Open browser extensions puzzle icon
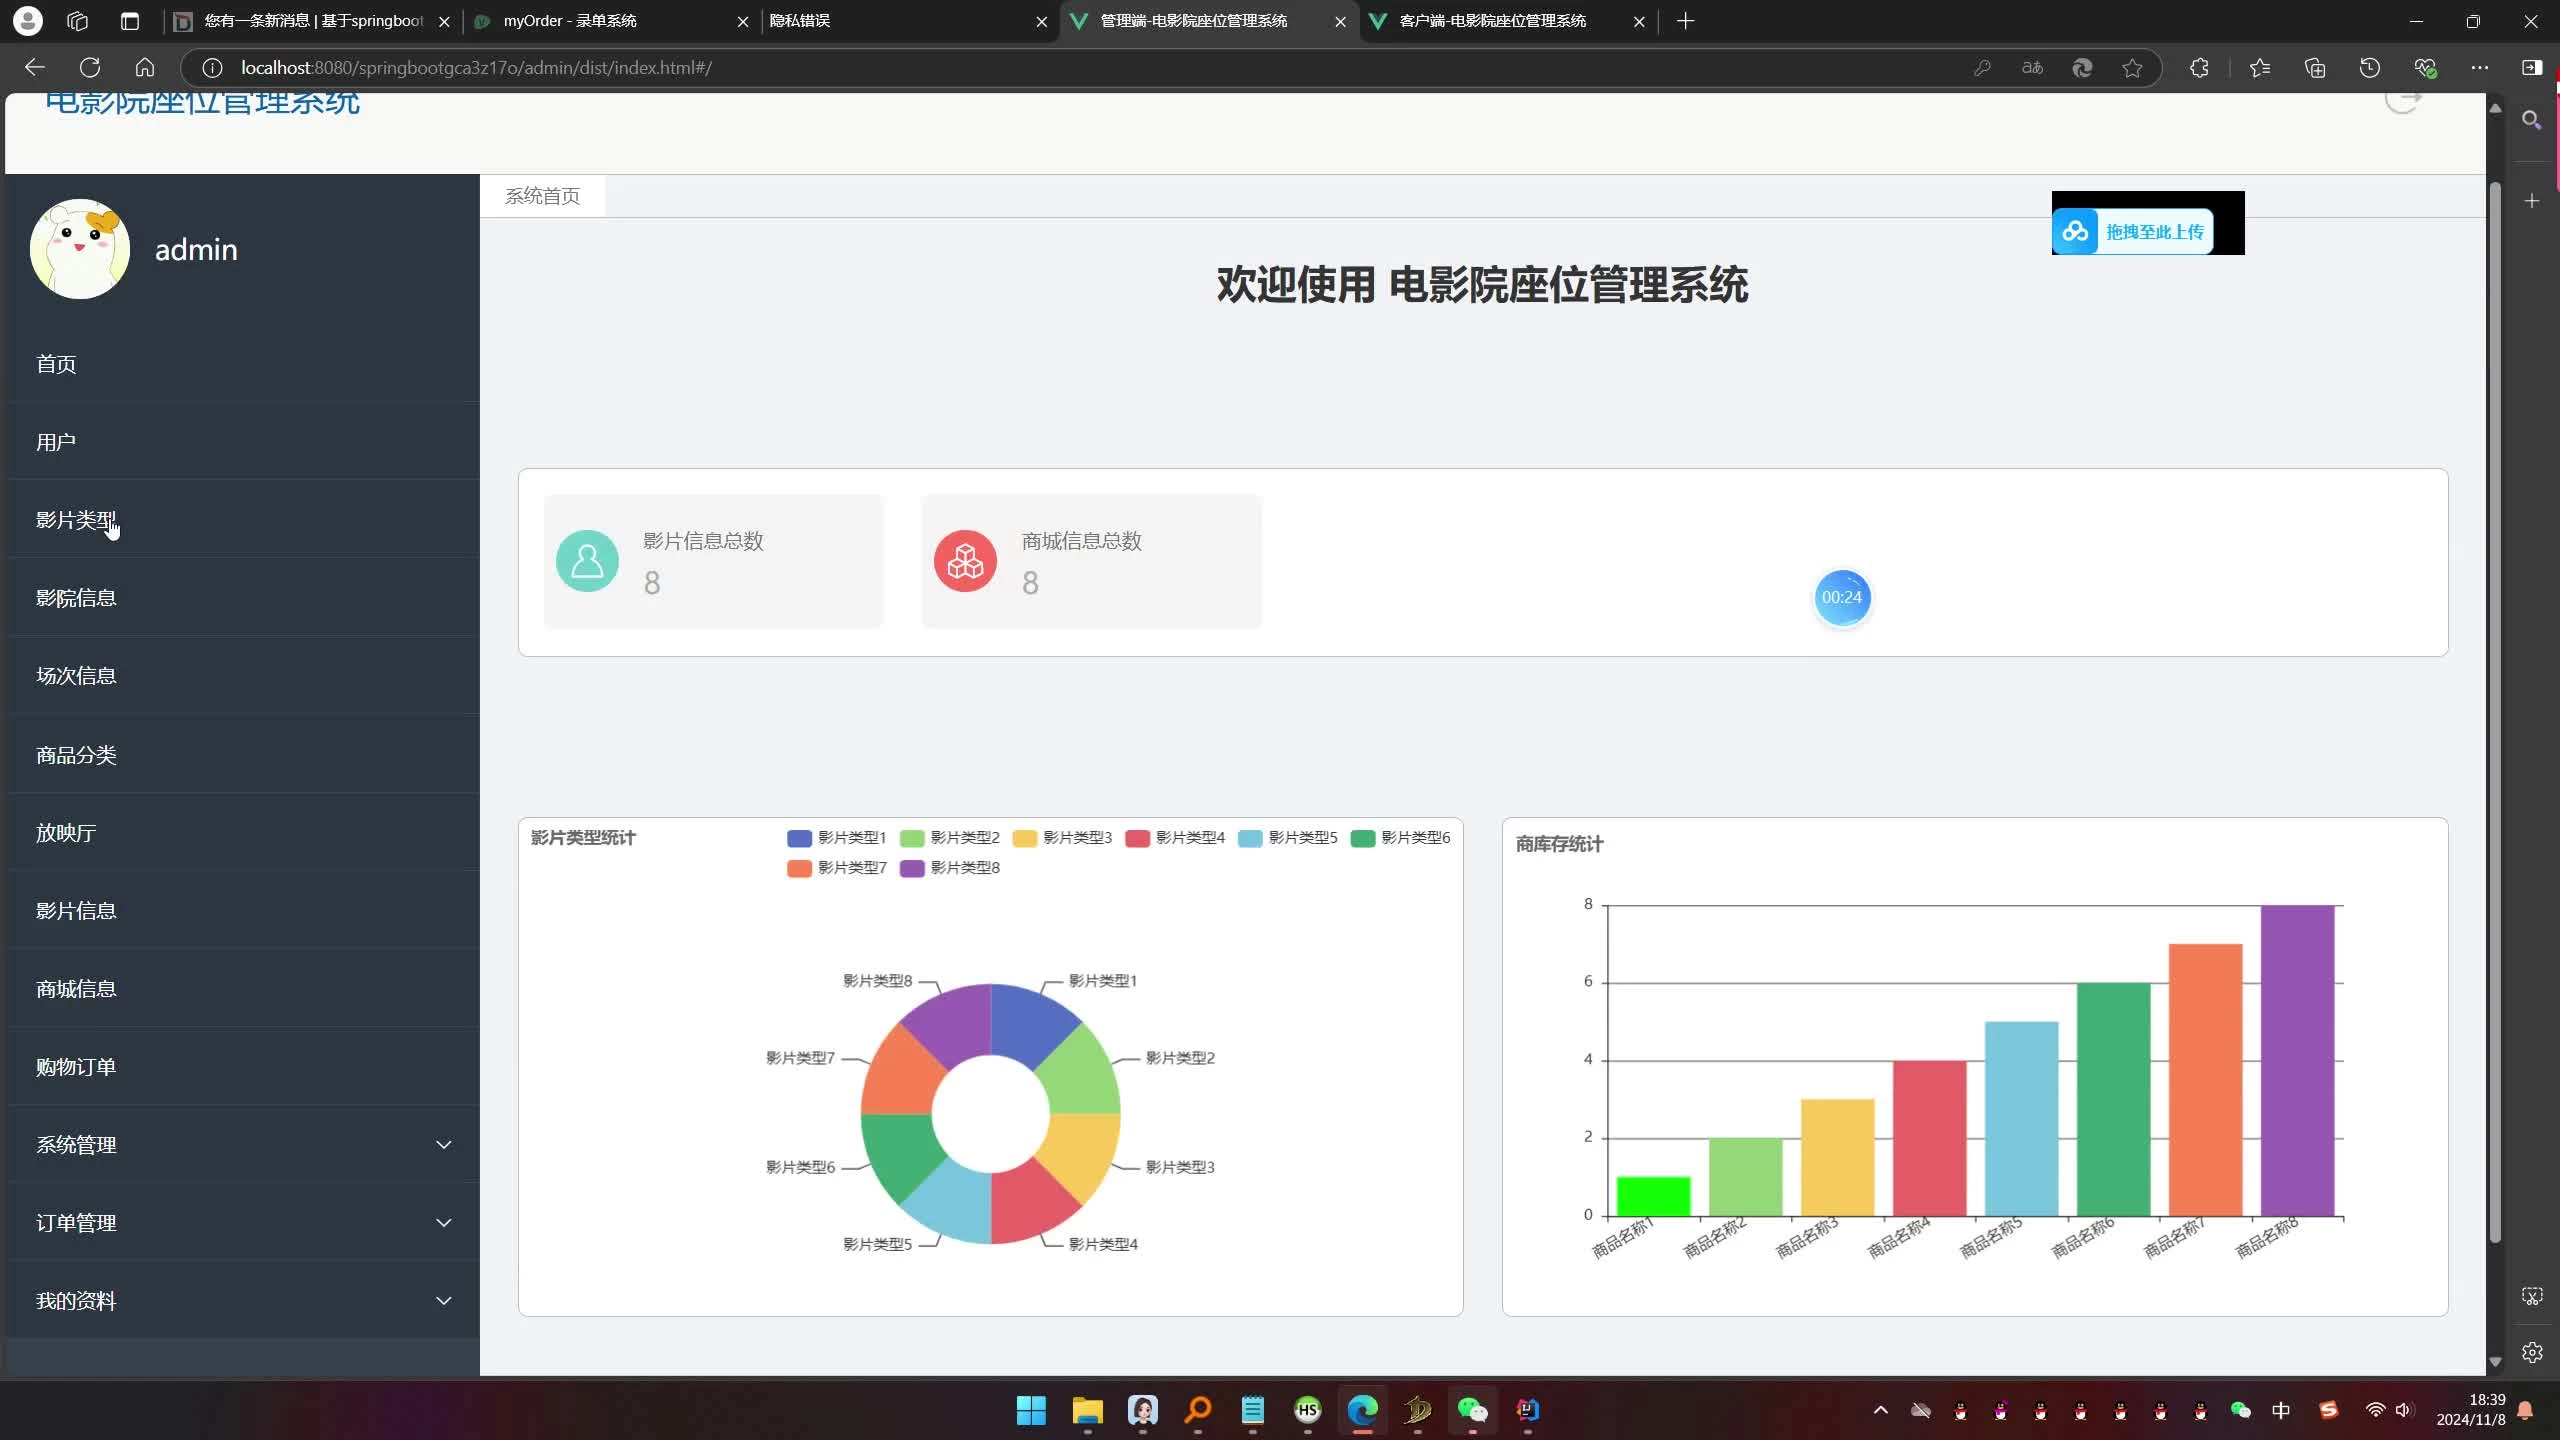Viewport: 2560px width, 1440px height. click(x=2199, y=68)
